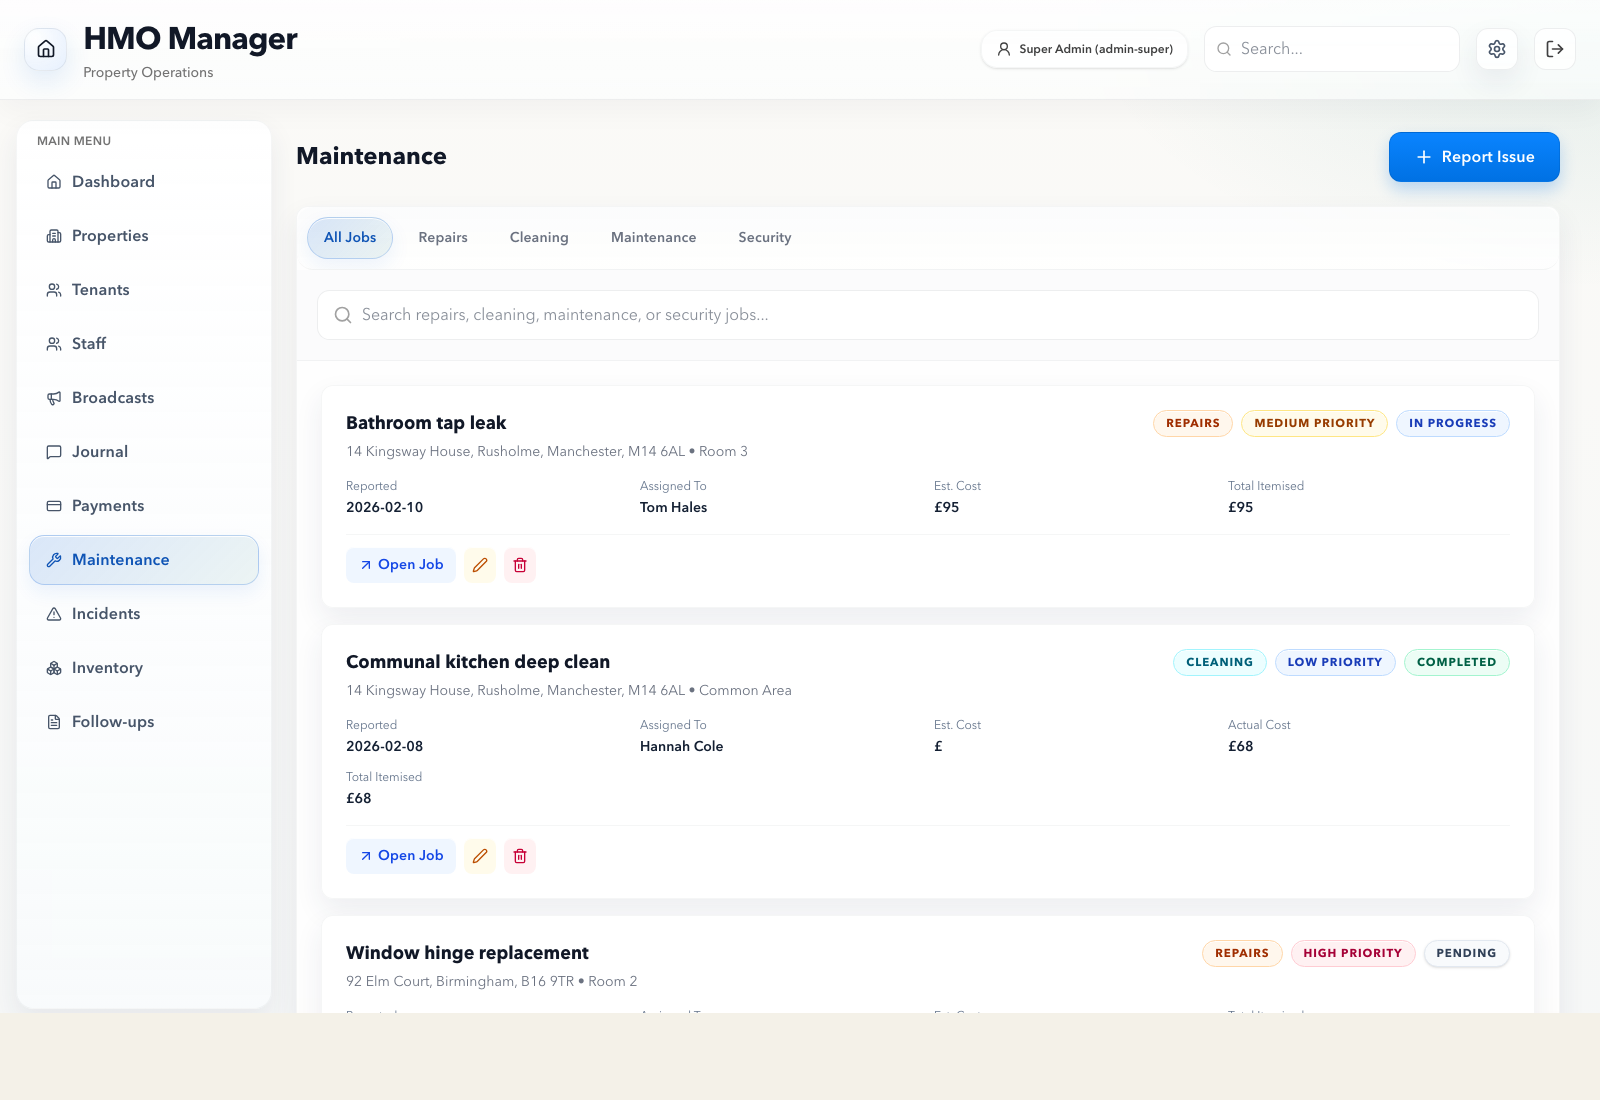Select the Properties building icon in sidebar
Viewport: 1600px width, 1100px height.
54,235
